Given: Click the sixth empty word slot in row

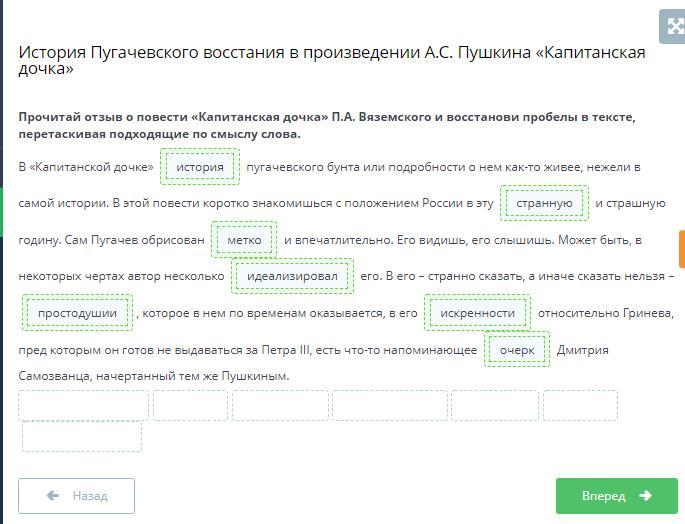Looking at the screenshot, I should coord(580,405).
